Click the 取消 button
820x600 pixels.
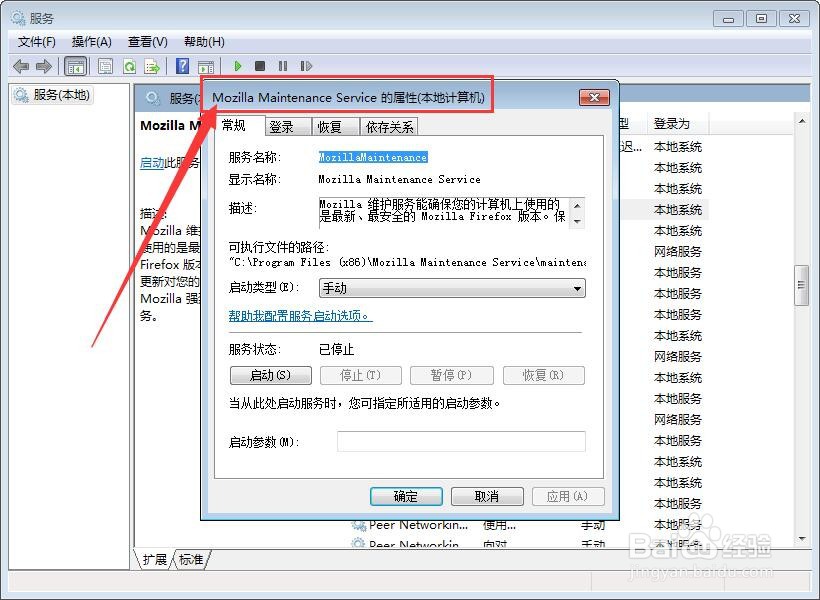[x=487, y=496]
